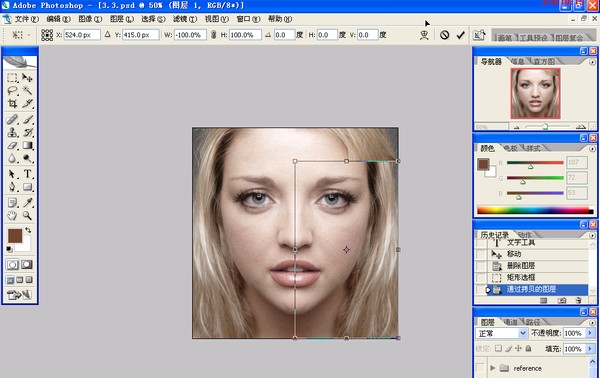Click the reference point locator grid
Screen dimensions: 600x378
click(x=47, y=35)
